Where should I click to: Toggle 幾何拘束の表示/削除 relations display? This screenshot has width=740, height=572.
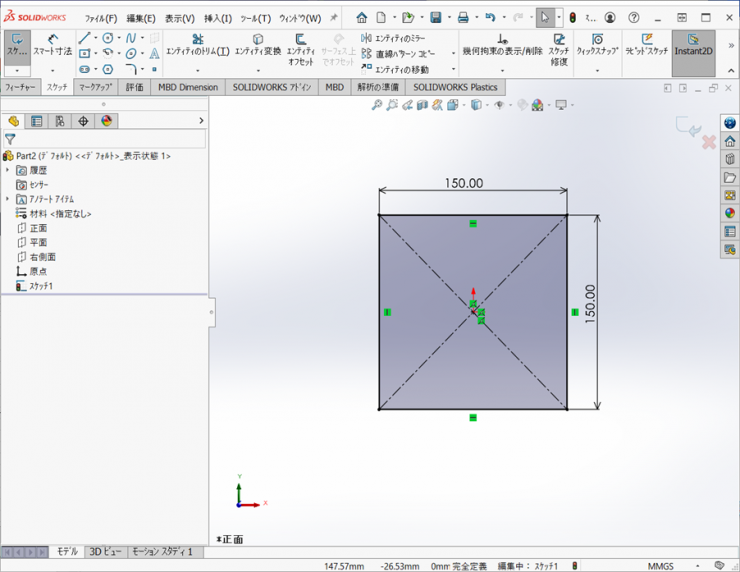tap(502, 45)
